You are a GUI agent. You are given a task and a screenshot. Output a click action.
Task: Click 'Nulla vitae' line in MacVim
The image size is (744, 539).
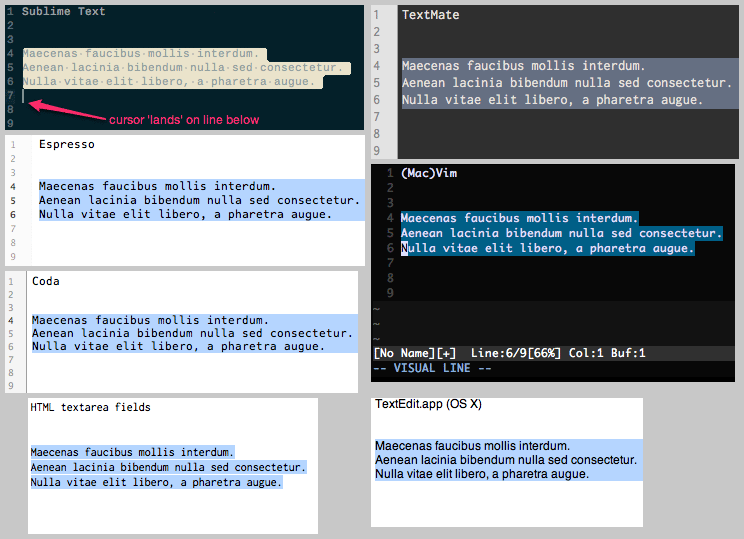(548, 249)
